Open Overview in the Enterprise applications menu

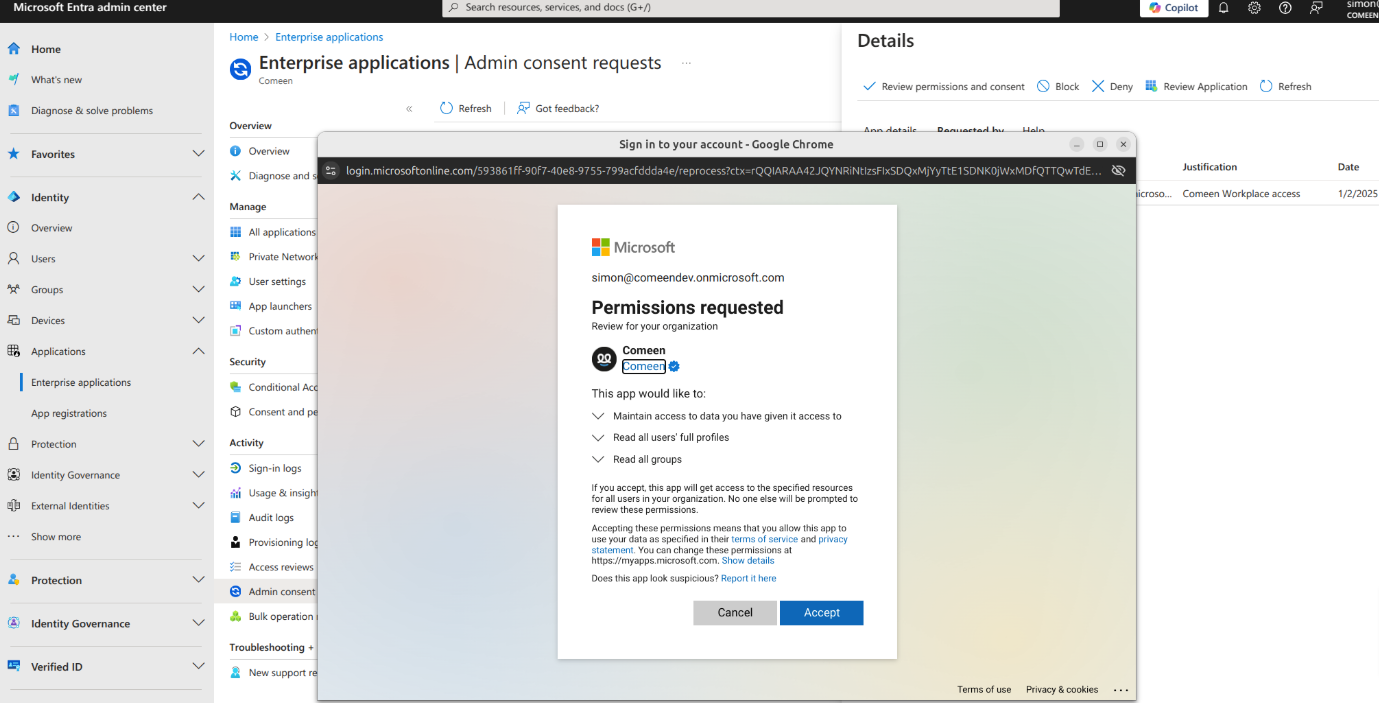tap(269, 151)
